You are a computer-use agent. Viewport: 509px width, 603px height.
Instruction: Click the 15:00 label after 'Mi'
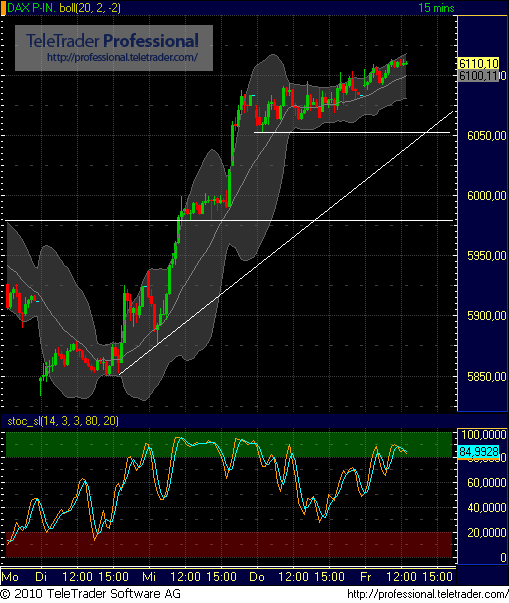[x=221, y=577]
